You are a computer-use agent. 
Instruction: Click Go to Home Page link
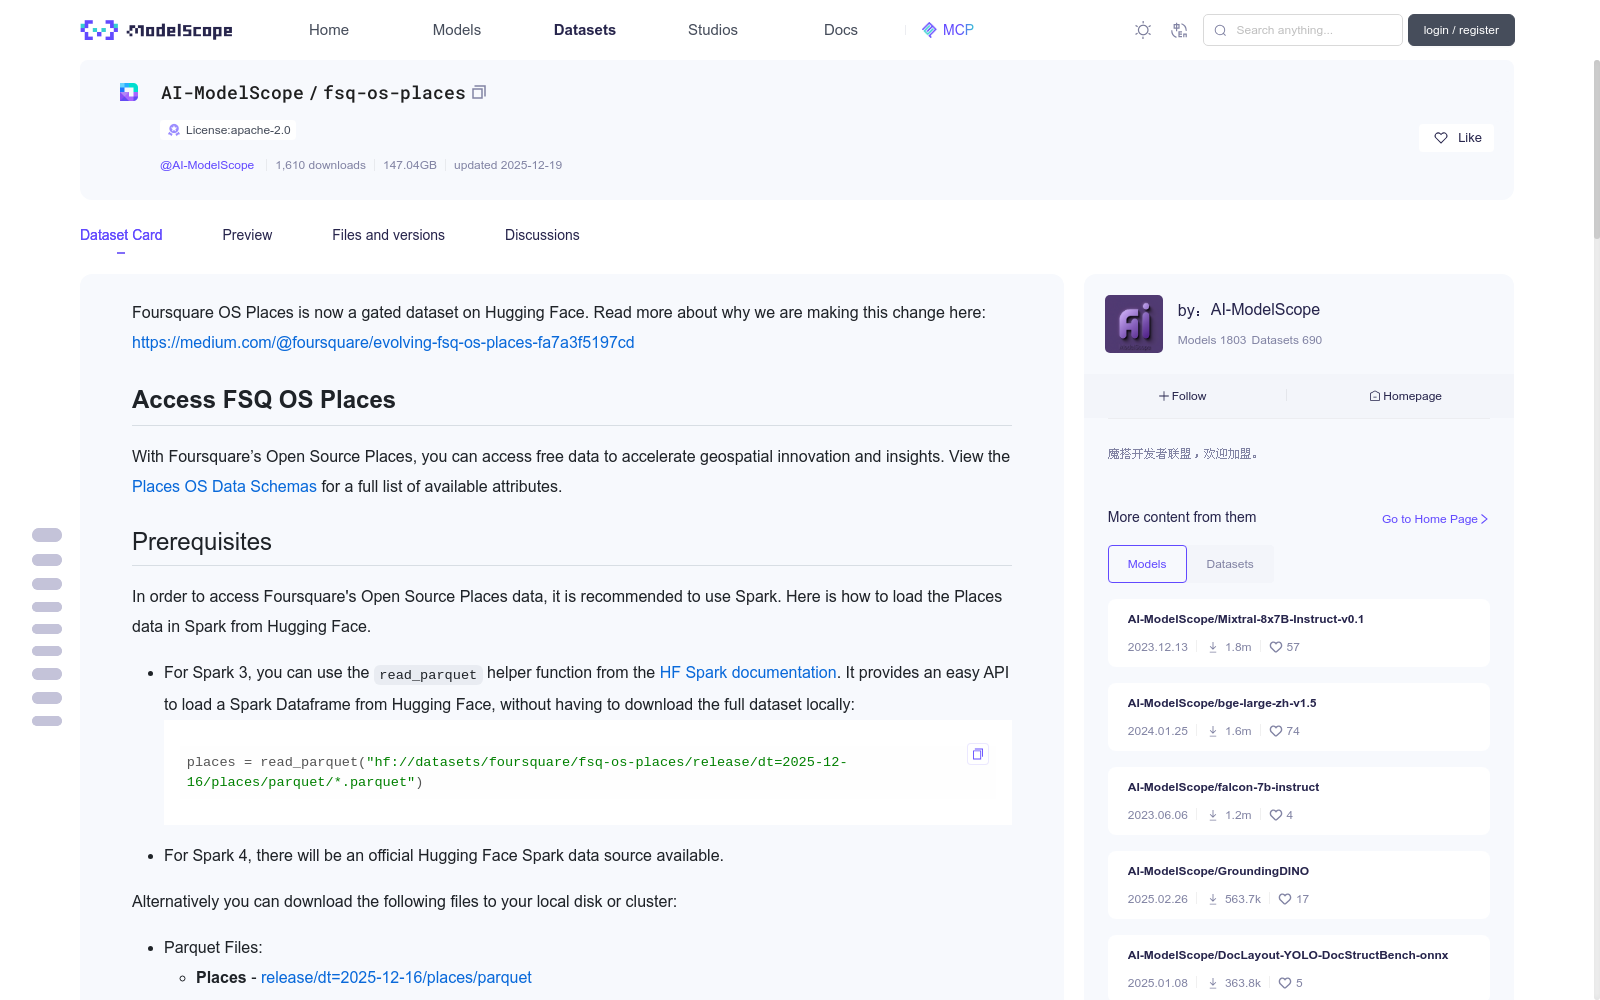coord(1435,519)
